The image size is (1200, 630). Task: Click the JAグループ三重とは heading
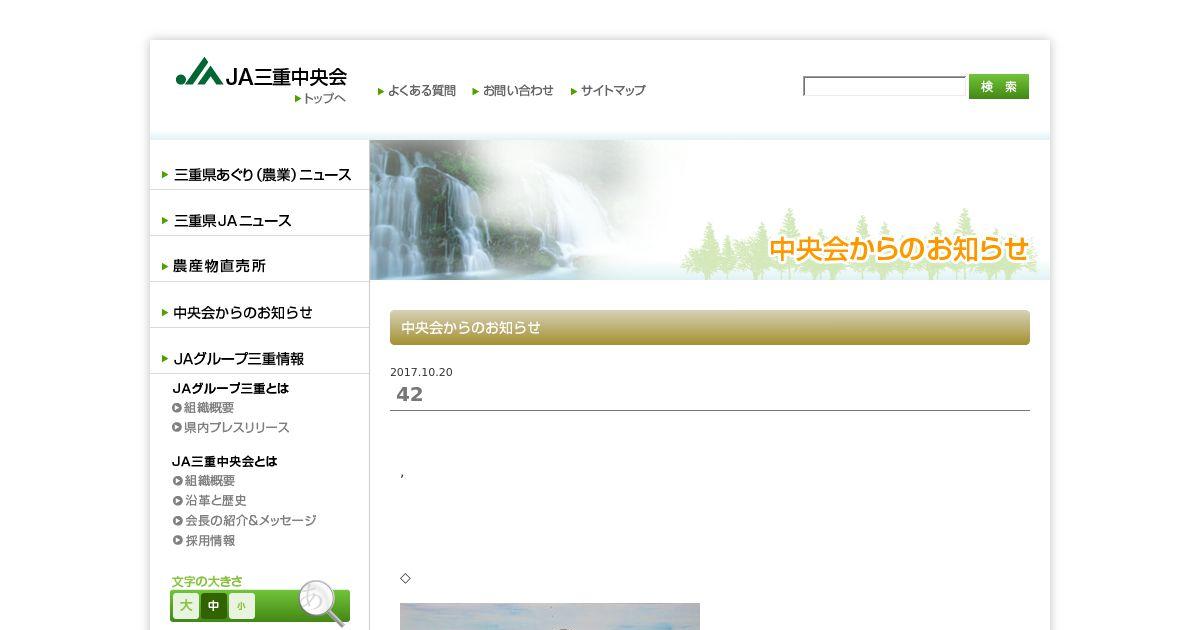[x=230, y=388]
